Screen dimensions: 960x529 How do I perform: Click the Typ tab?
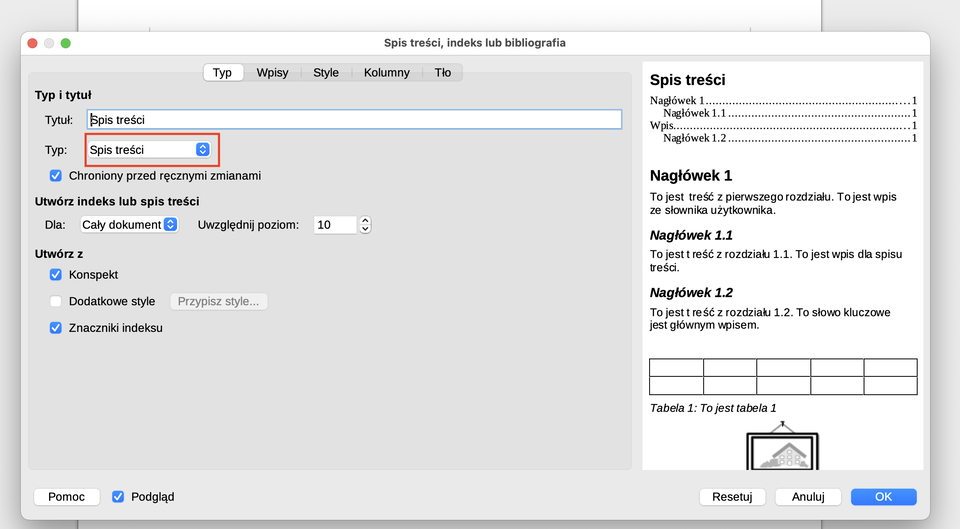(x=222, y=73)
